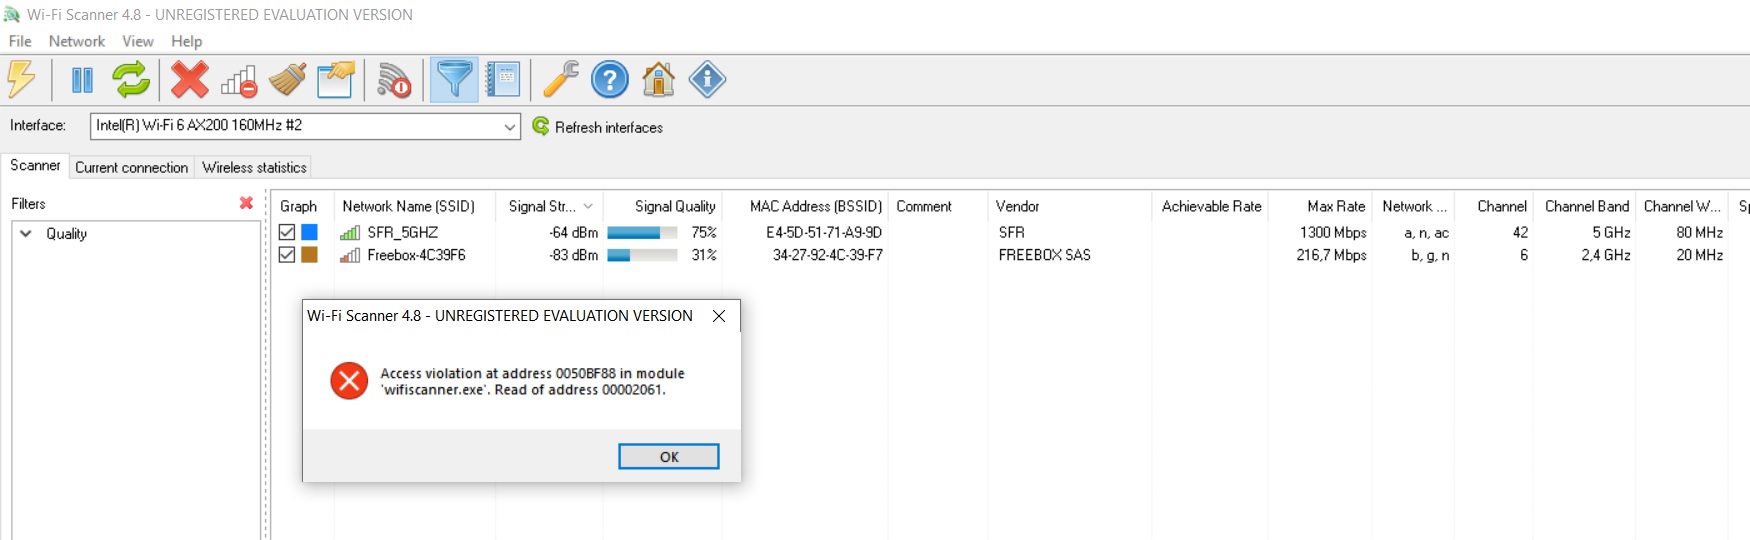Sort by the Signal Strength column header
Viewport: 1750px width, 540px height.
tap(542, 206)
